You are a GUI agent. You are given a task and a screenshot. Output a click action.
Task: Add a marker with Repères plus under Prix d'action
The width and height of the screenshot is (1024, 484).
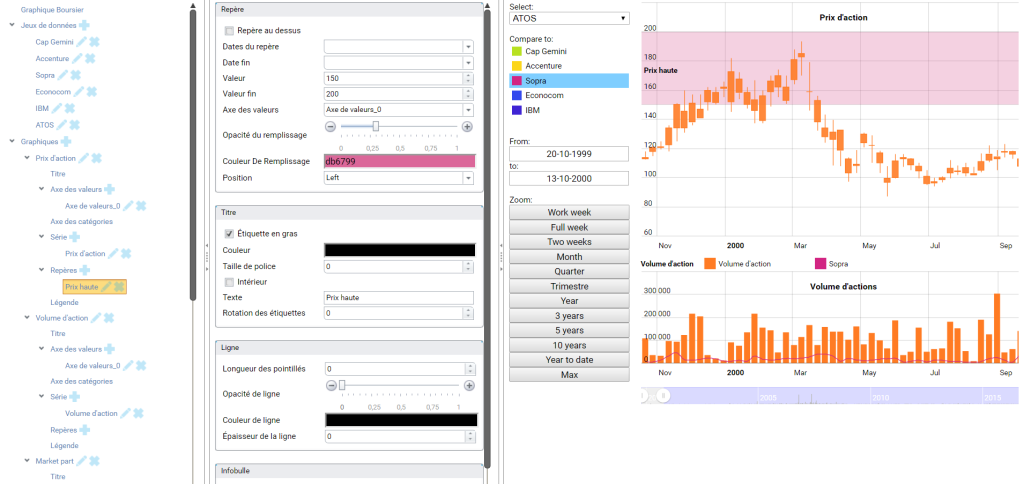click(85, 270)
